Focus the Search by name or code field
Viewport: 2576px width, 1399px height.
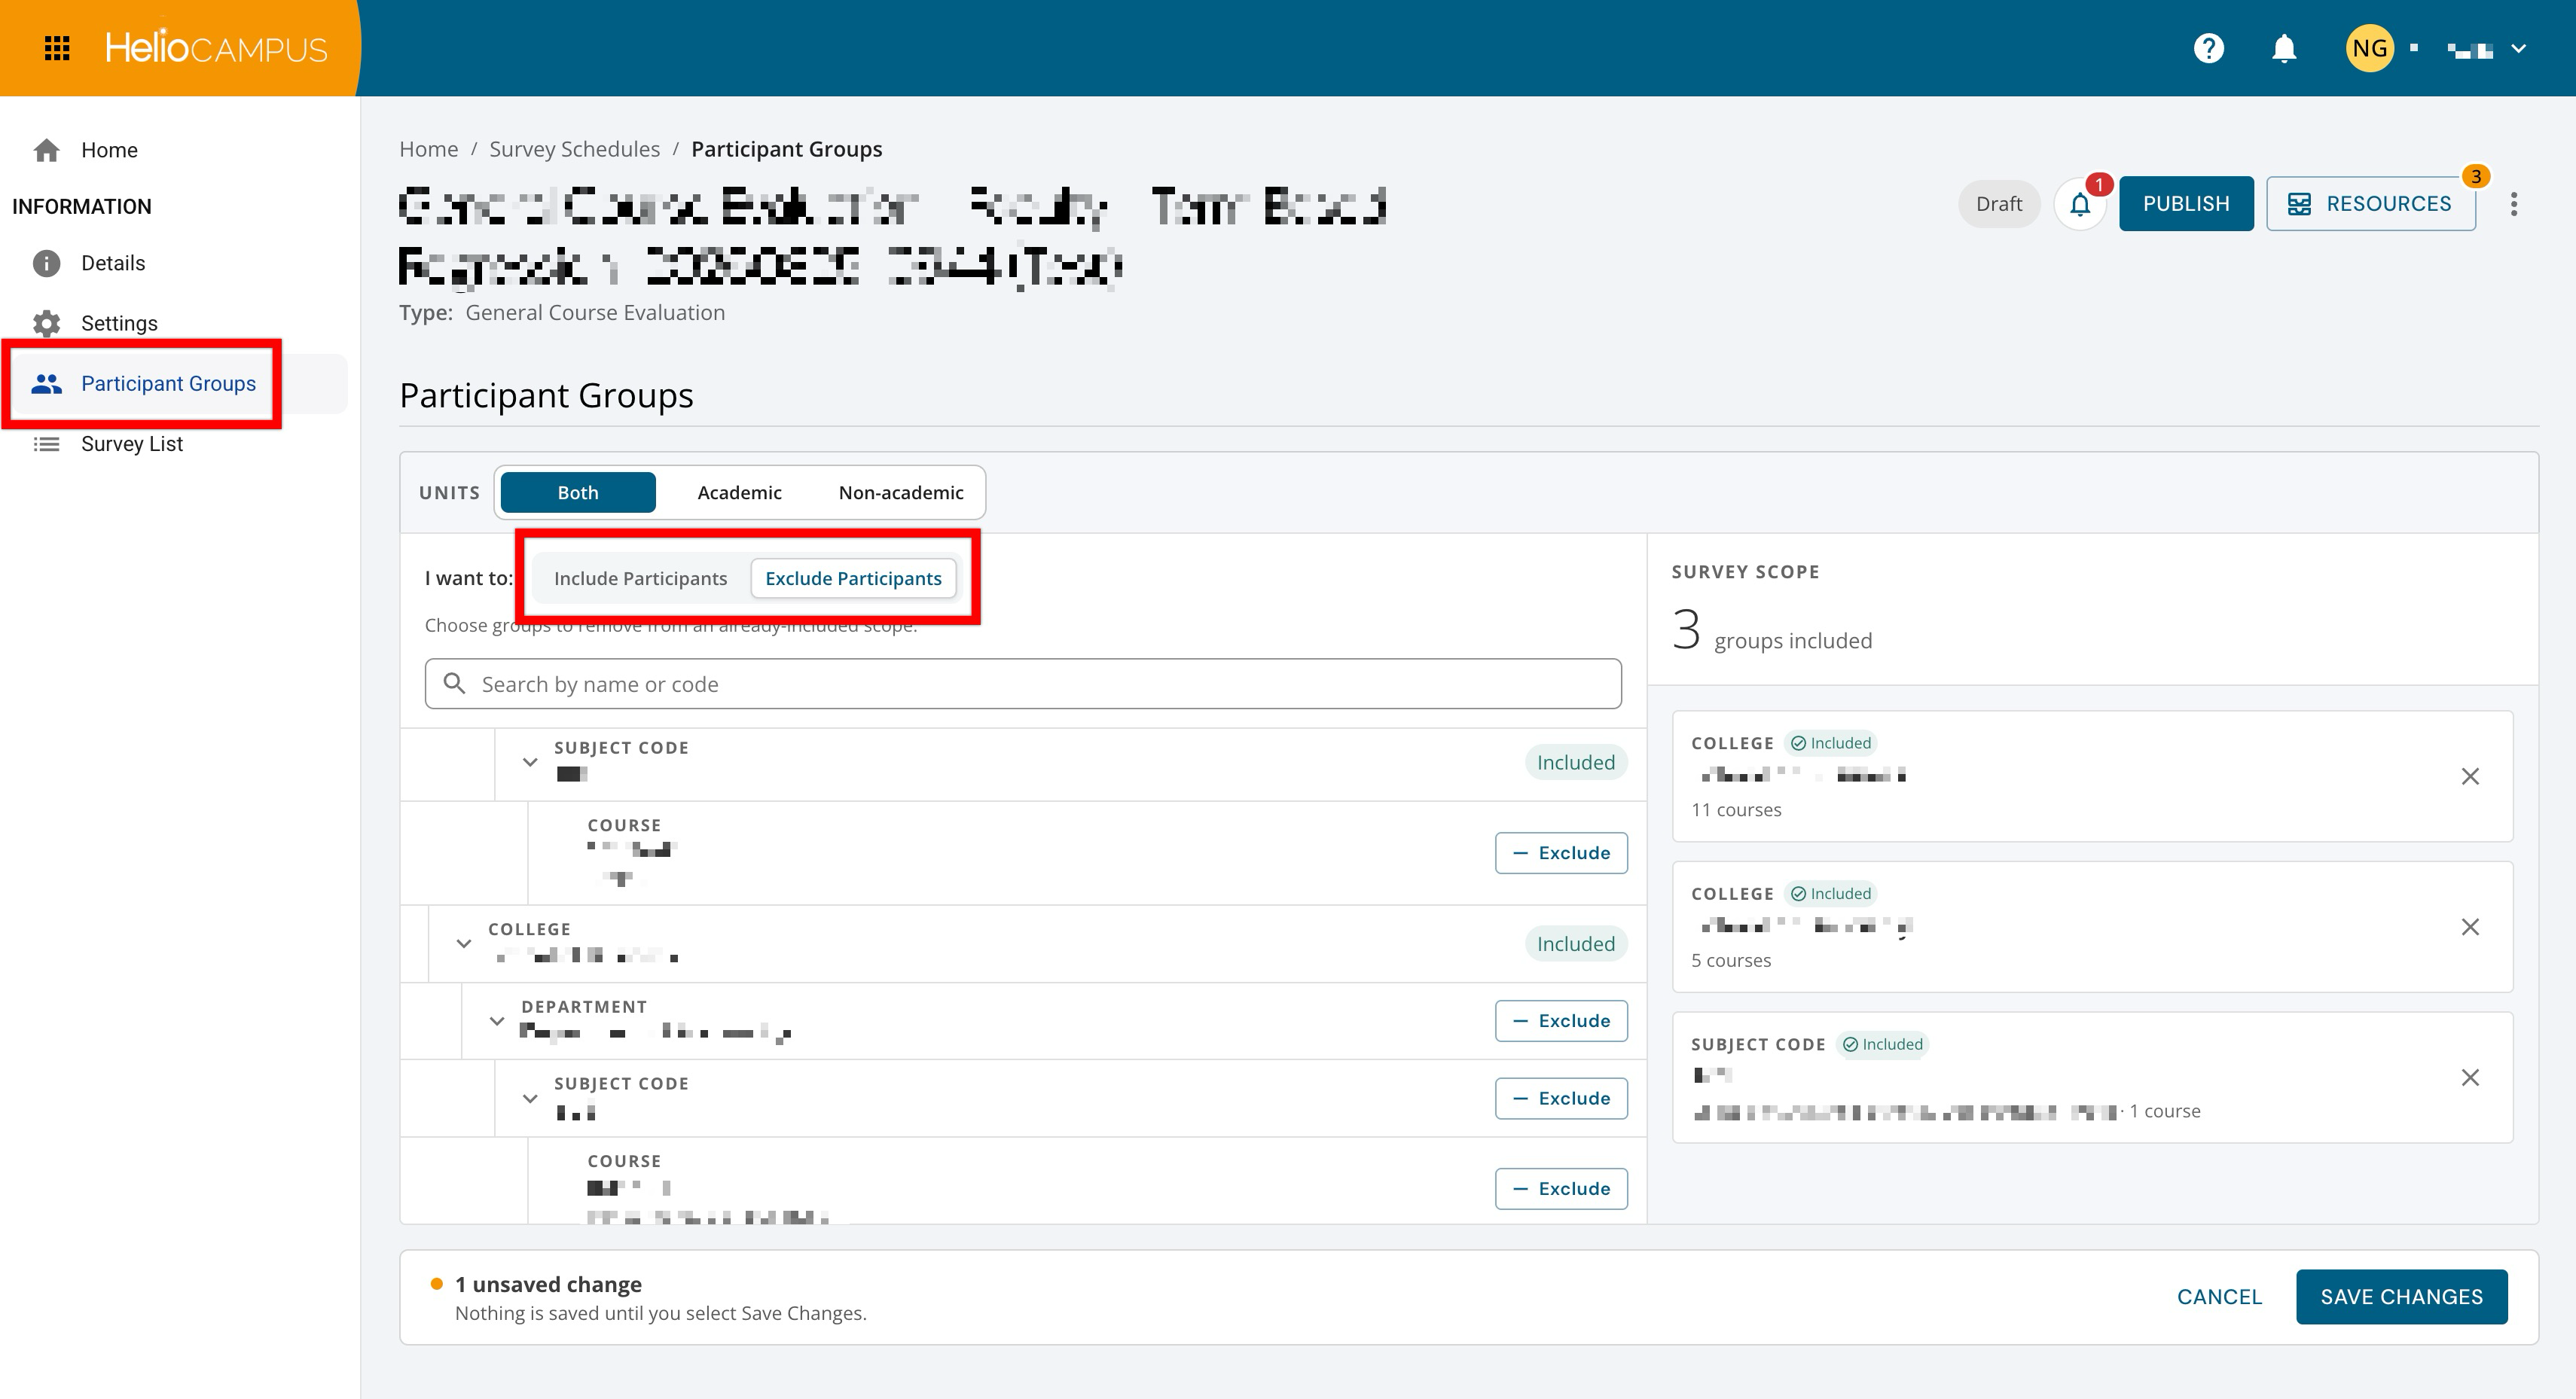tap(1023, 683)
